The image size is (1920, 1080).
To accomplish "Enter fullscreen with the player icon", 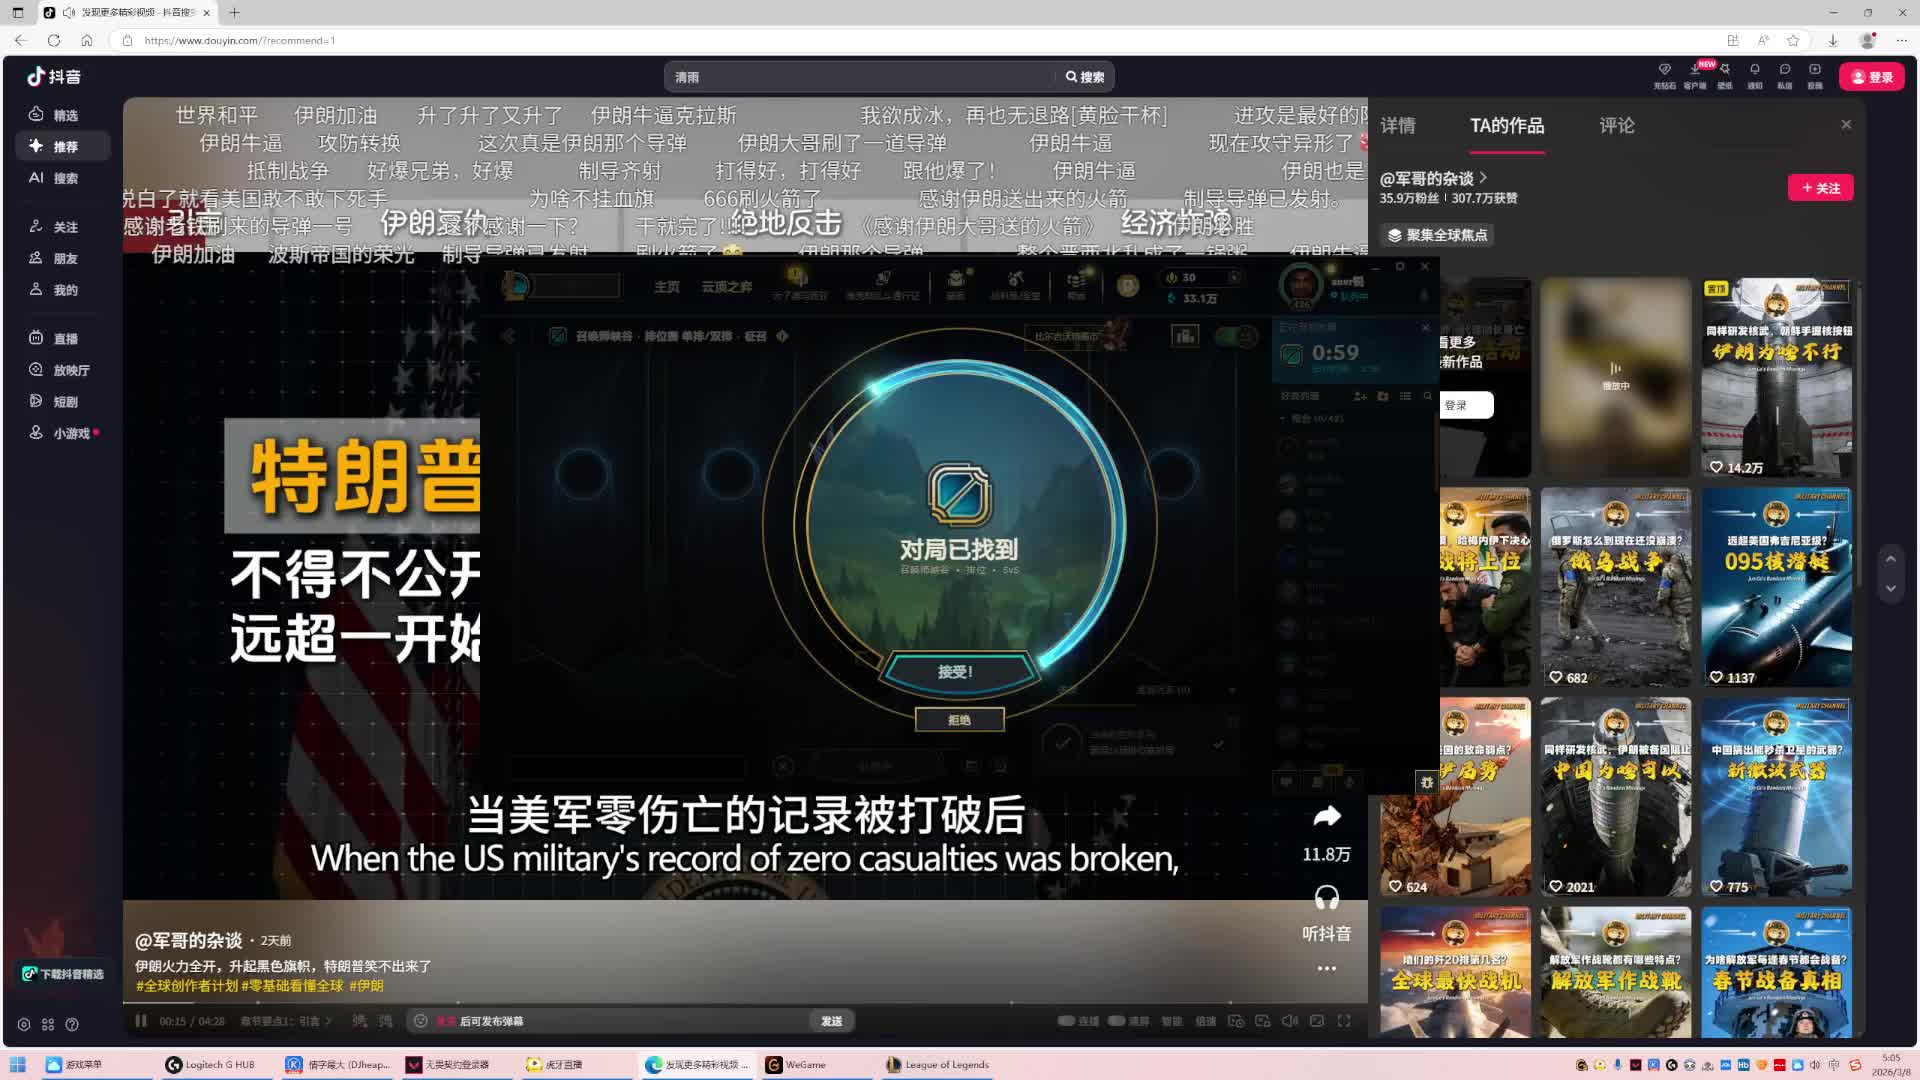I will [x=1344, y=1021].
